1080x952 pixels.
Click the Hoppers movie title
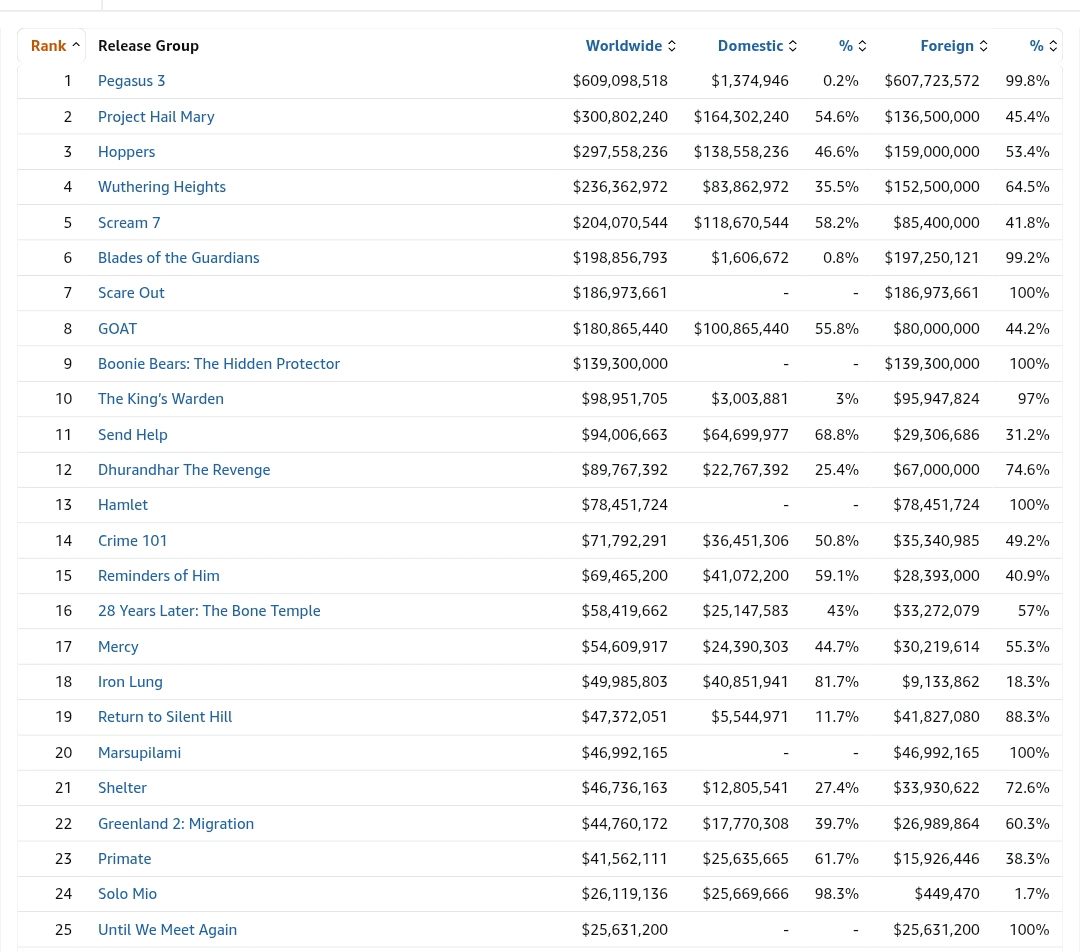[127, 152]
